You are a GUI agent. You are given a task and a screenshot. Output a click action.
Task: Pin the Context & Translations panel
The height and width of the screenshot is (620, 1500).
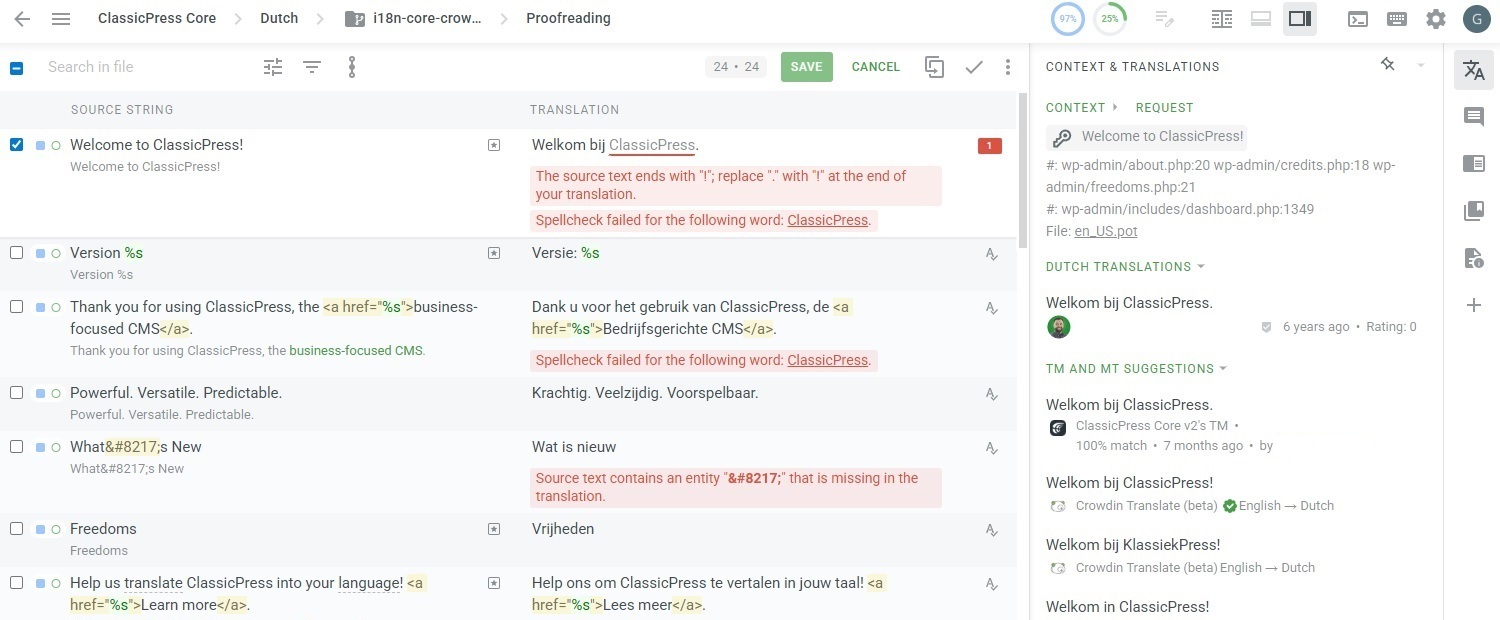click(1387, 64)
